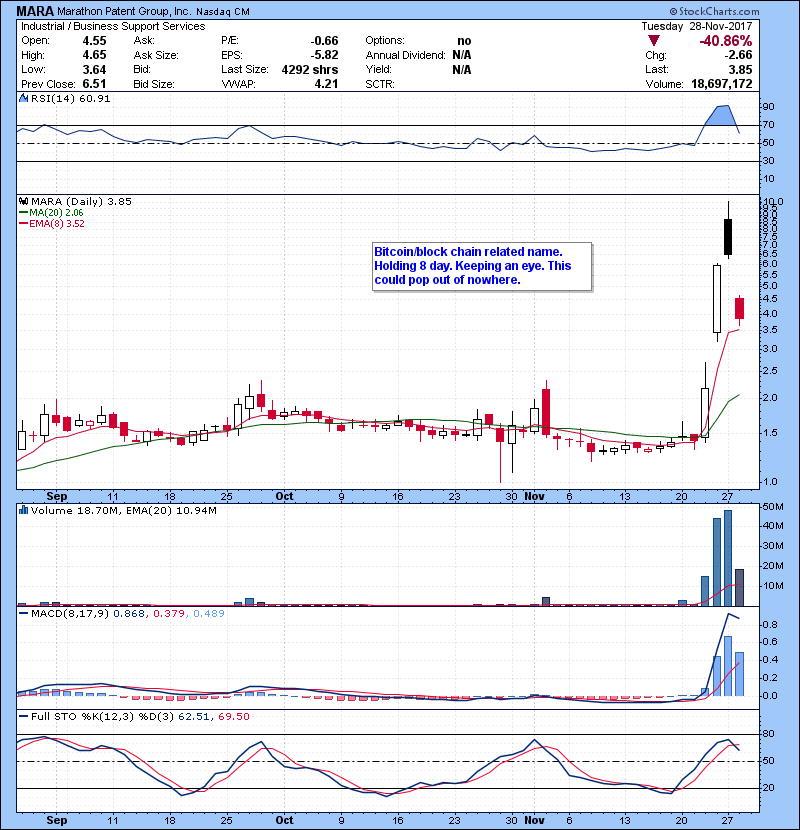Click the RSI value 60.91
This screenshot has width=800, height=830.
pos(96,98)
